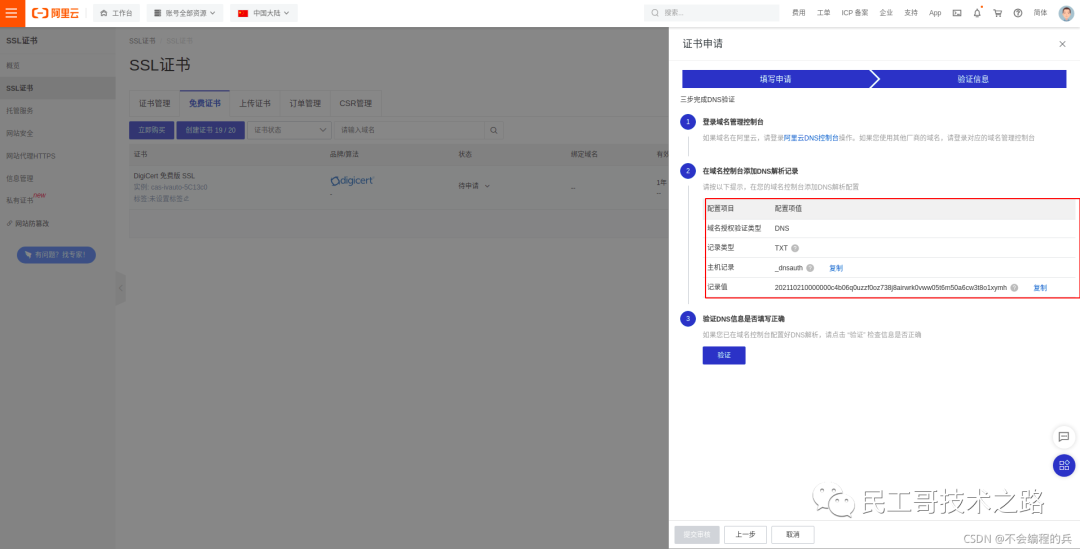1080x549 pixels.
Task: Click the help icon beside _dnsauth
Action: [810, 268]
